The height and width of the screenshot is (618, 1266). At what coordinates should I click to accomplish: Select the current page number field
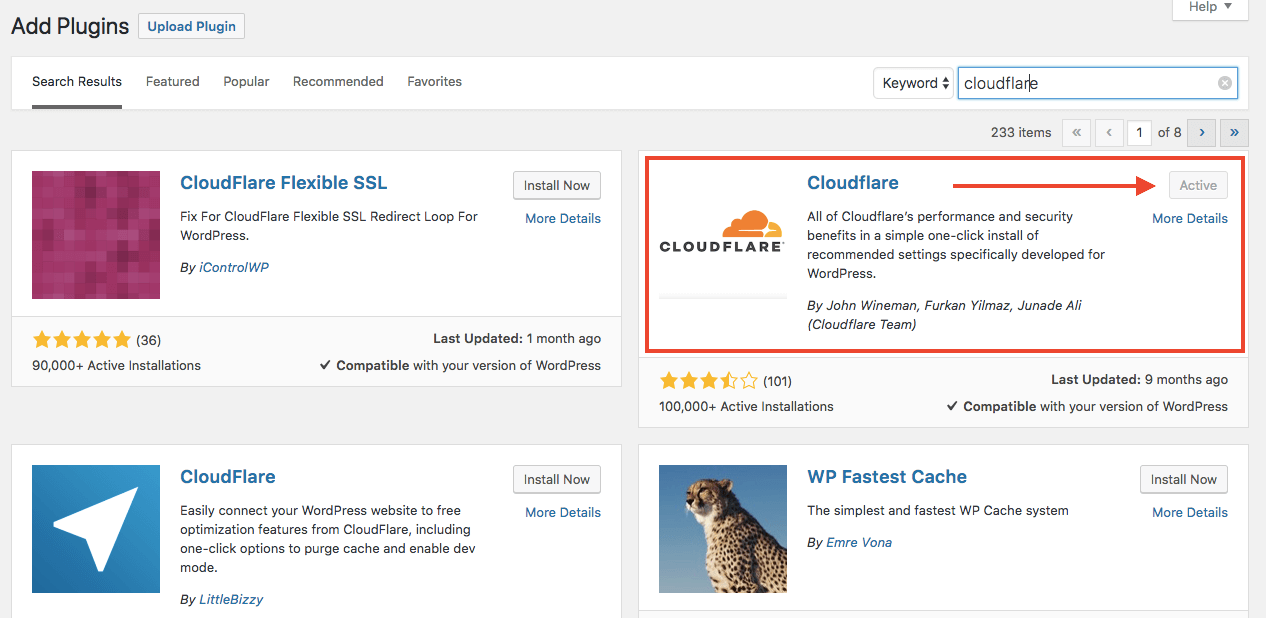(1139, 132)
